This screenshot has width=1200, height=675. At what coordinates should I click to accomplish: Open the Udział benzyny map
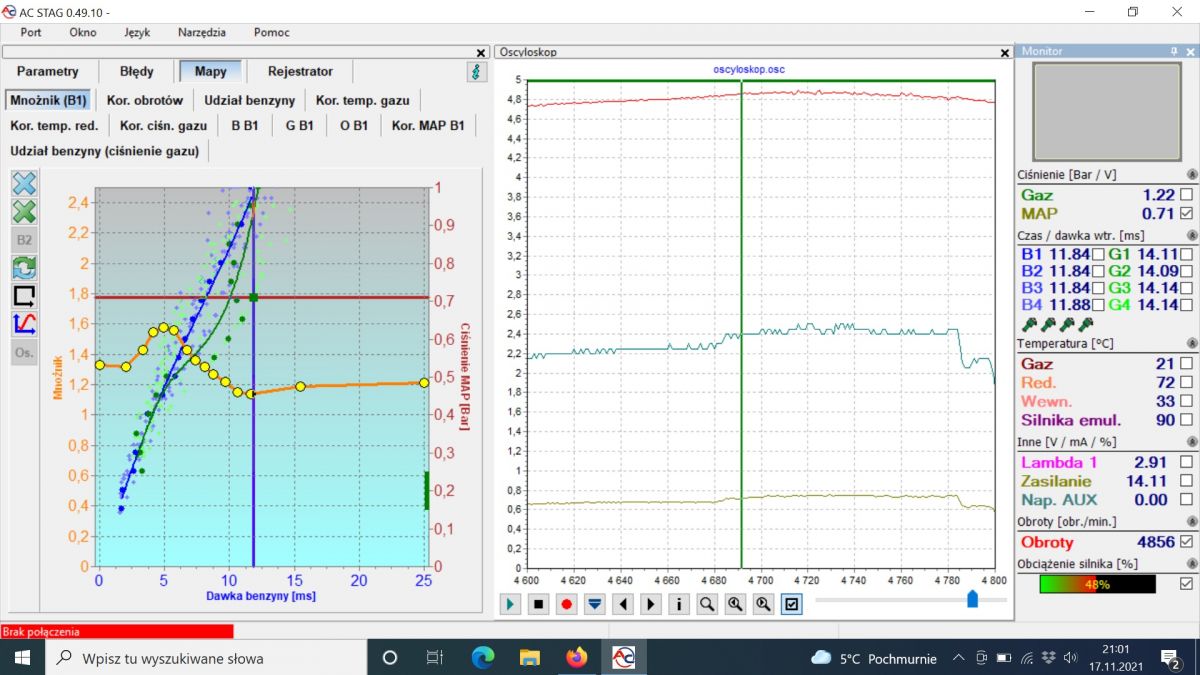[250, 100]
